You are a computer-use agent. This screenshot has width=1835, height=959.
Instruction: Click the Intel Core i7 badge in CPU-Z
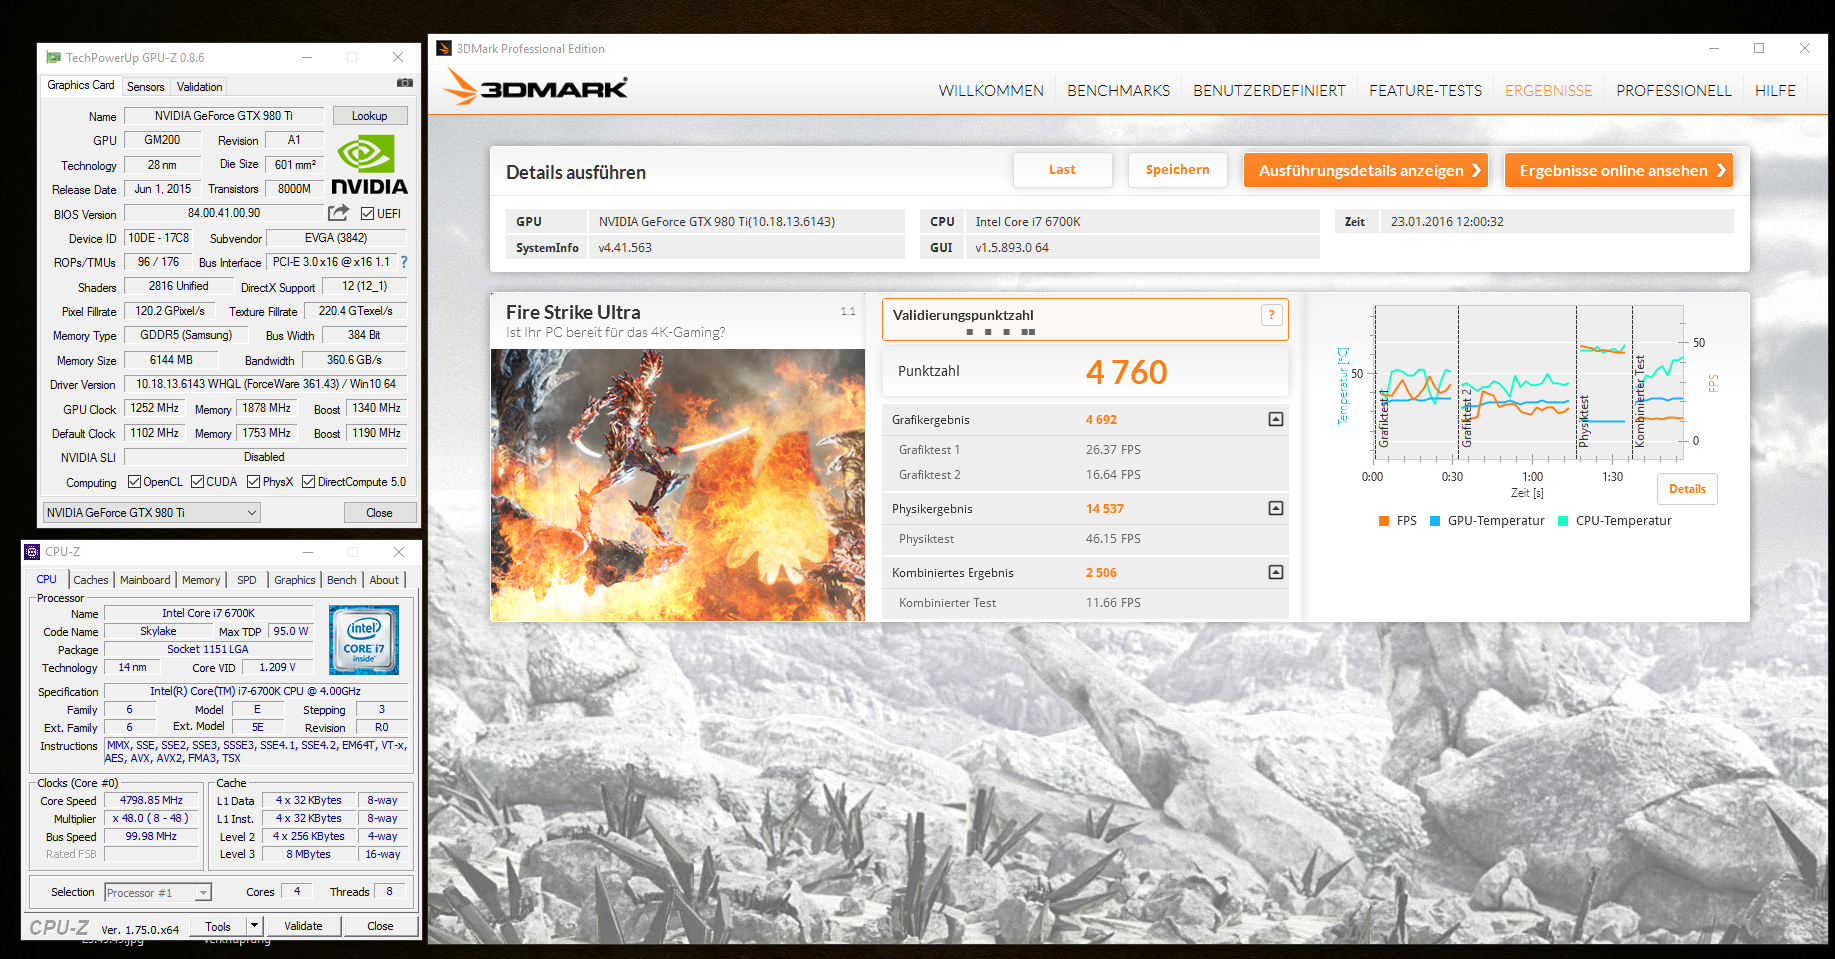[x=364, y=640]
